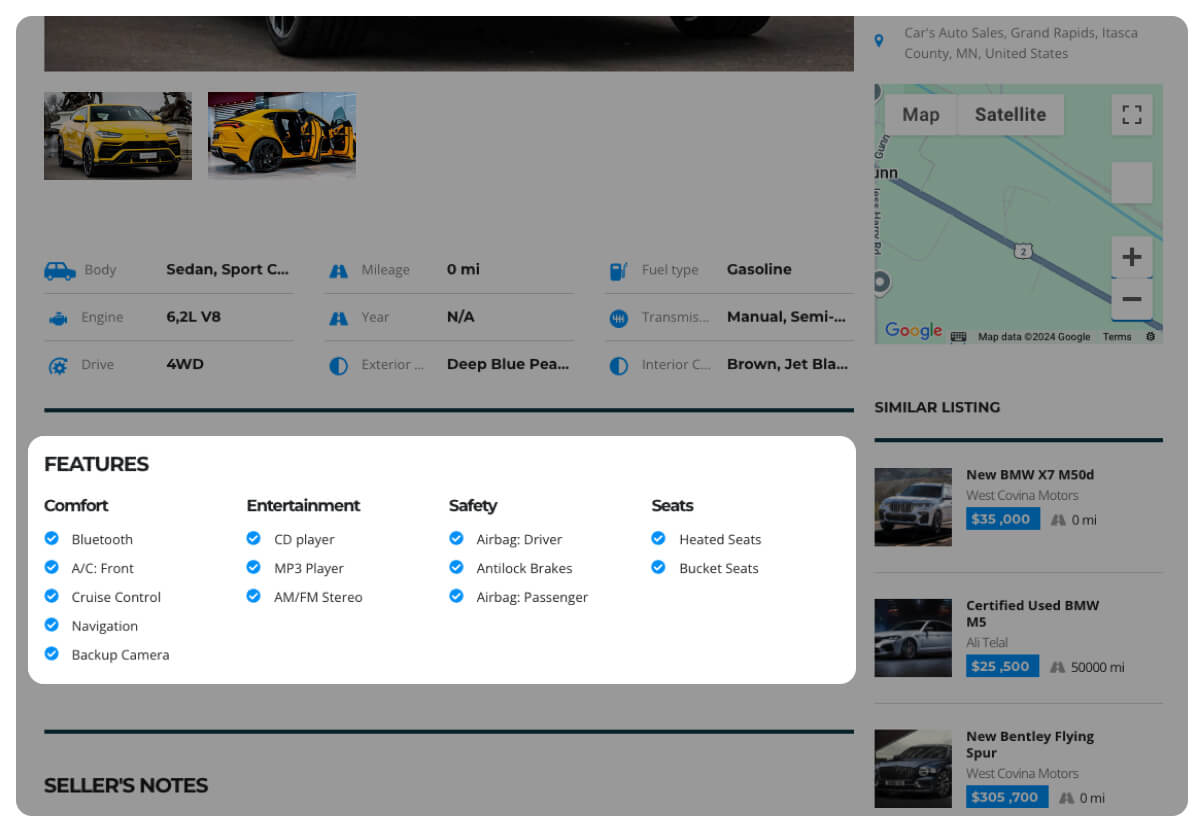Click the map Terms link
Image resolution: width=1204 pixels, height=840 pixels.
coord(1117,337)
